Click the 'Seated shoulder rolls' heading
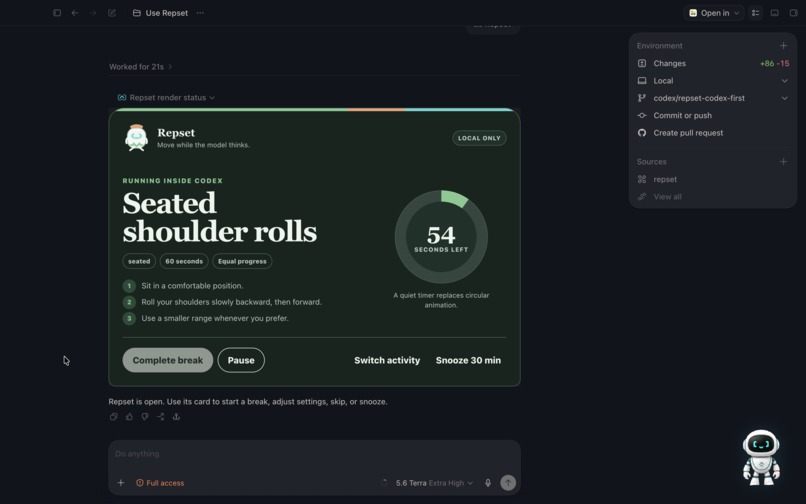This screenshot has width=806, height=504. [x=219, y=217]
